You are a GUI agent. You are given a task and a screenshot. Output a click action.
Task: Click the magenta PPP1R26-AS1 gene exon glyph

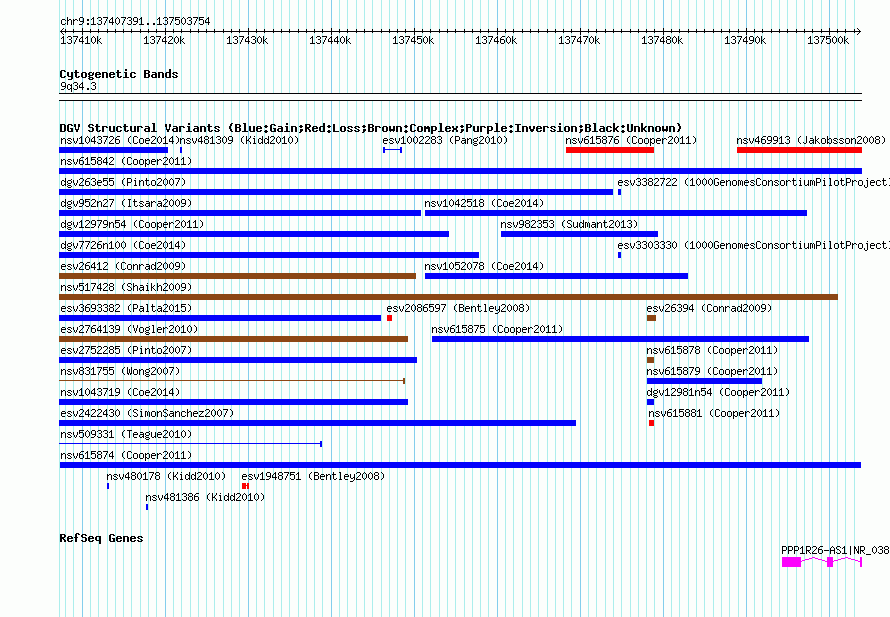coord(791,562)
